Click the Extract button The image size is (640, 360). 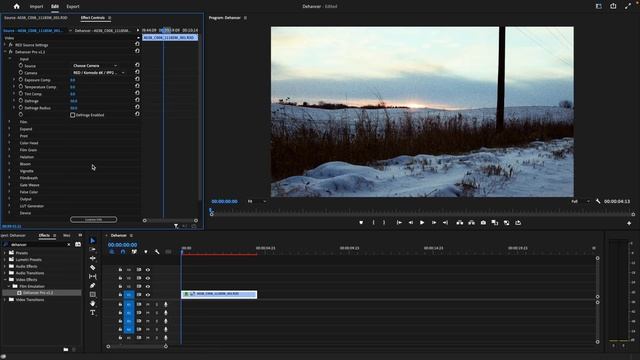coord(471,223)
